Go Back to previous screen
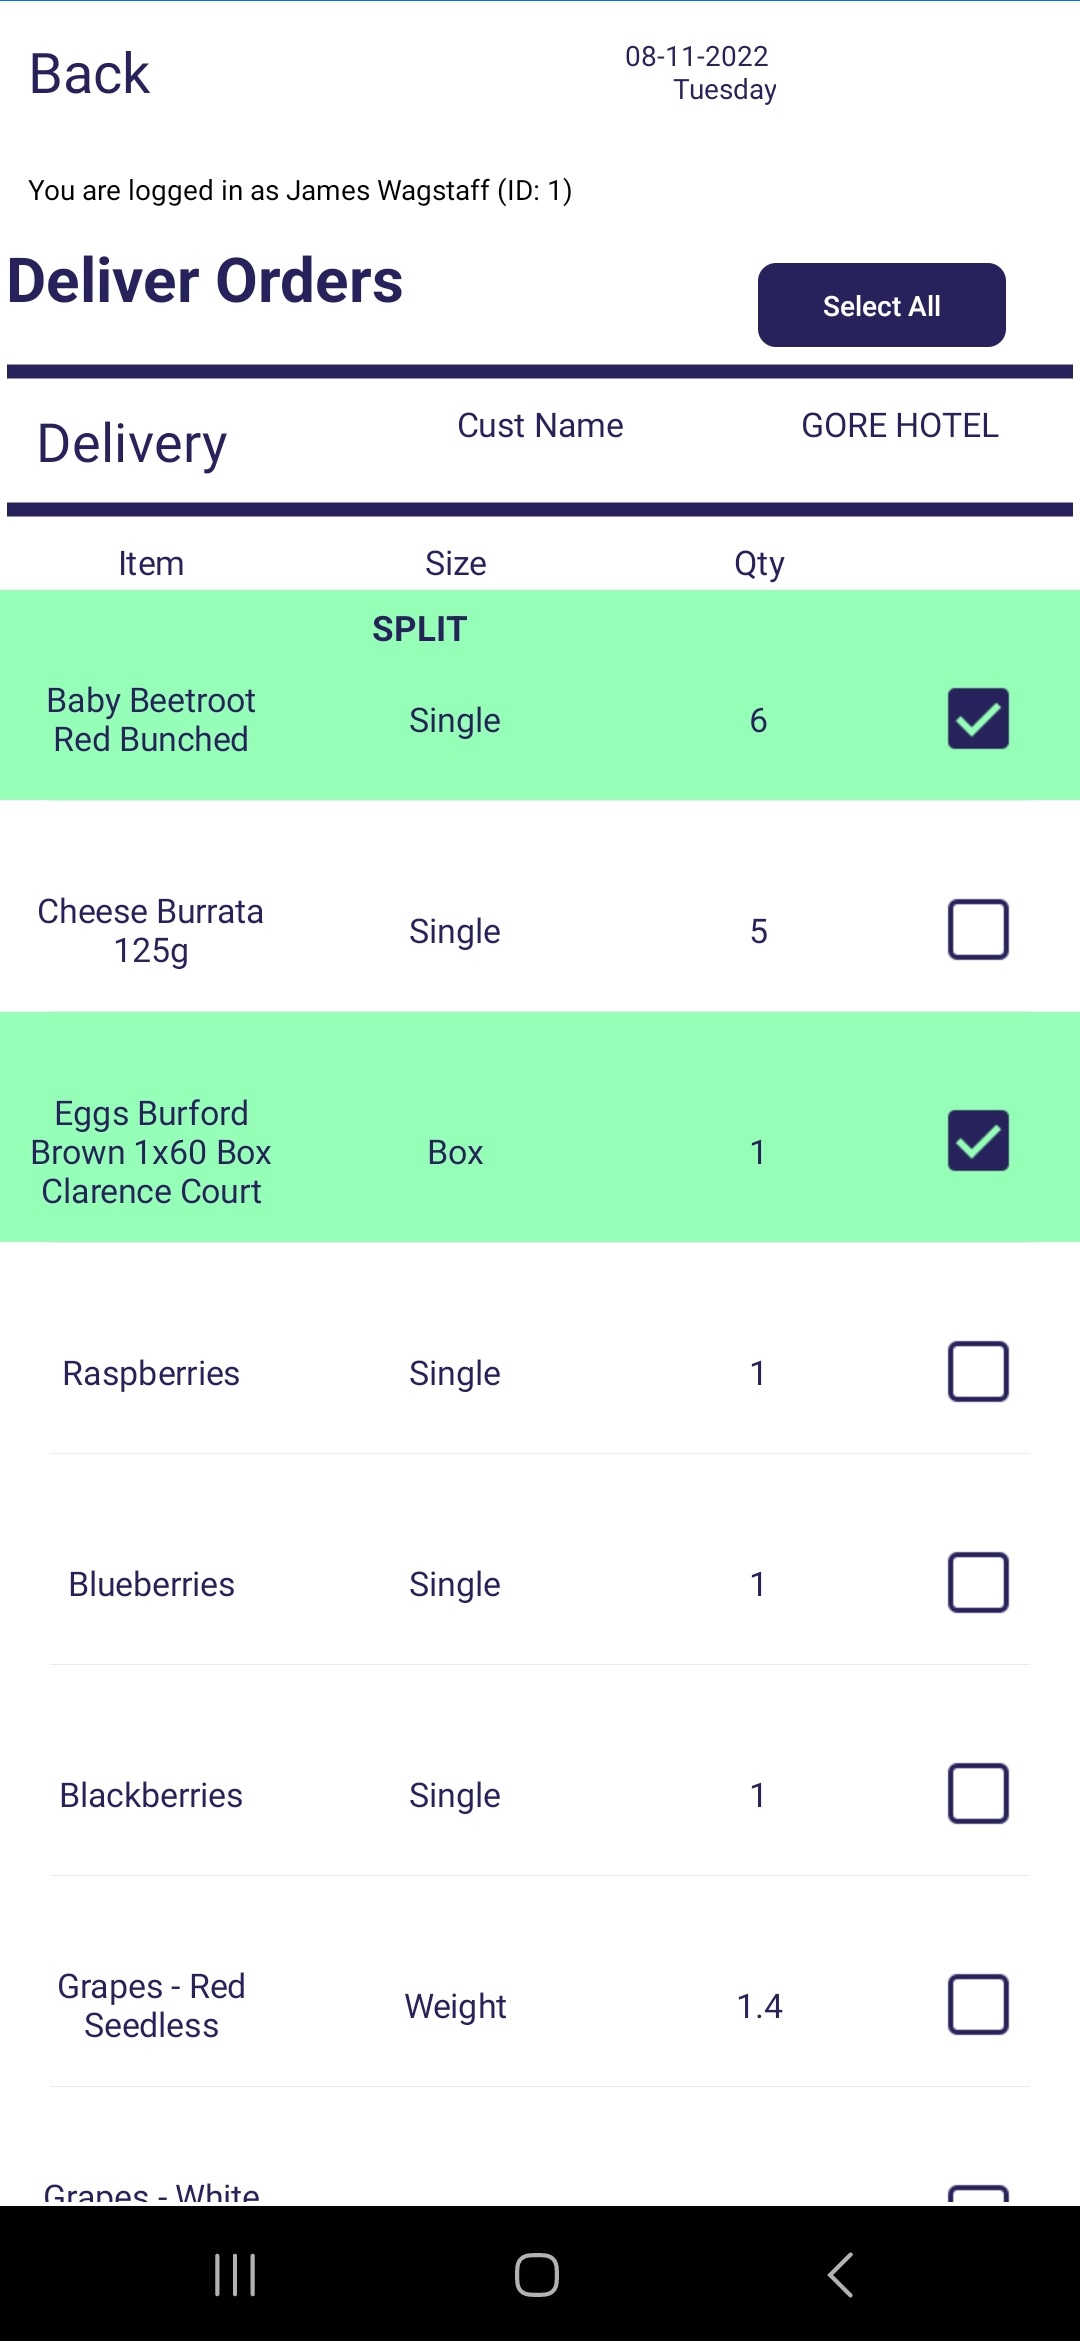 pos(89,74)
